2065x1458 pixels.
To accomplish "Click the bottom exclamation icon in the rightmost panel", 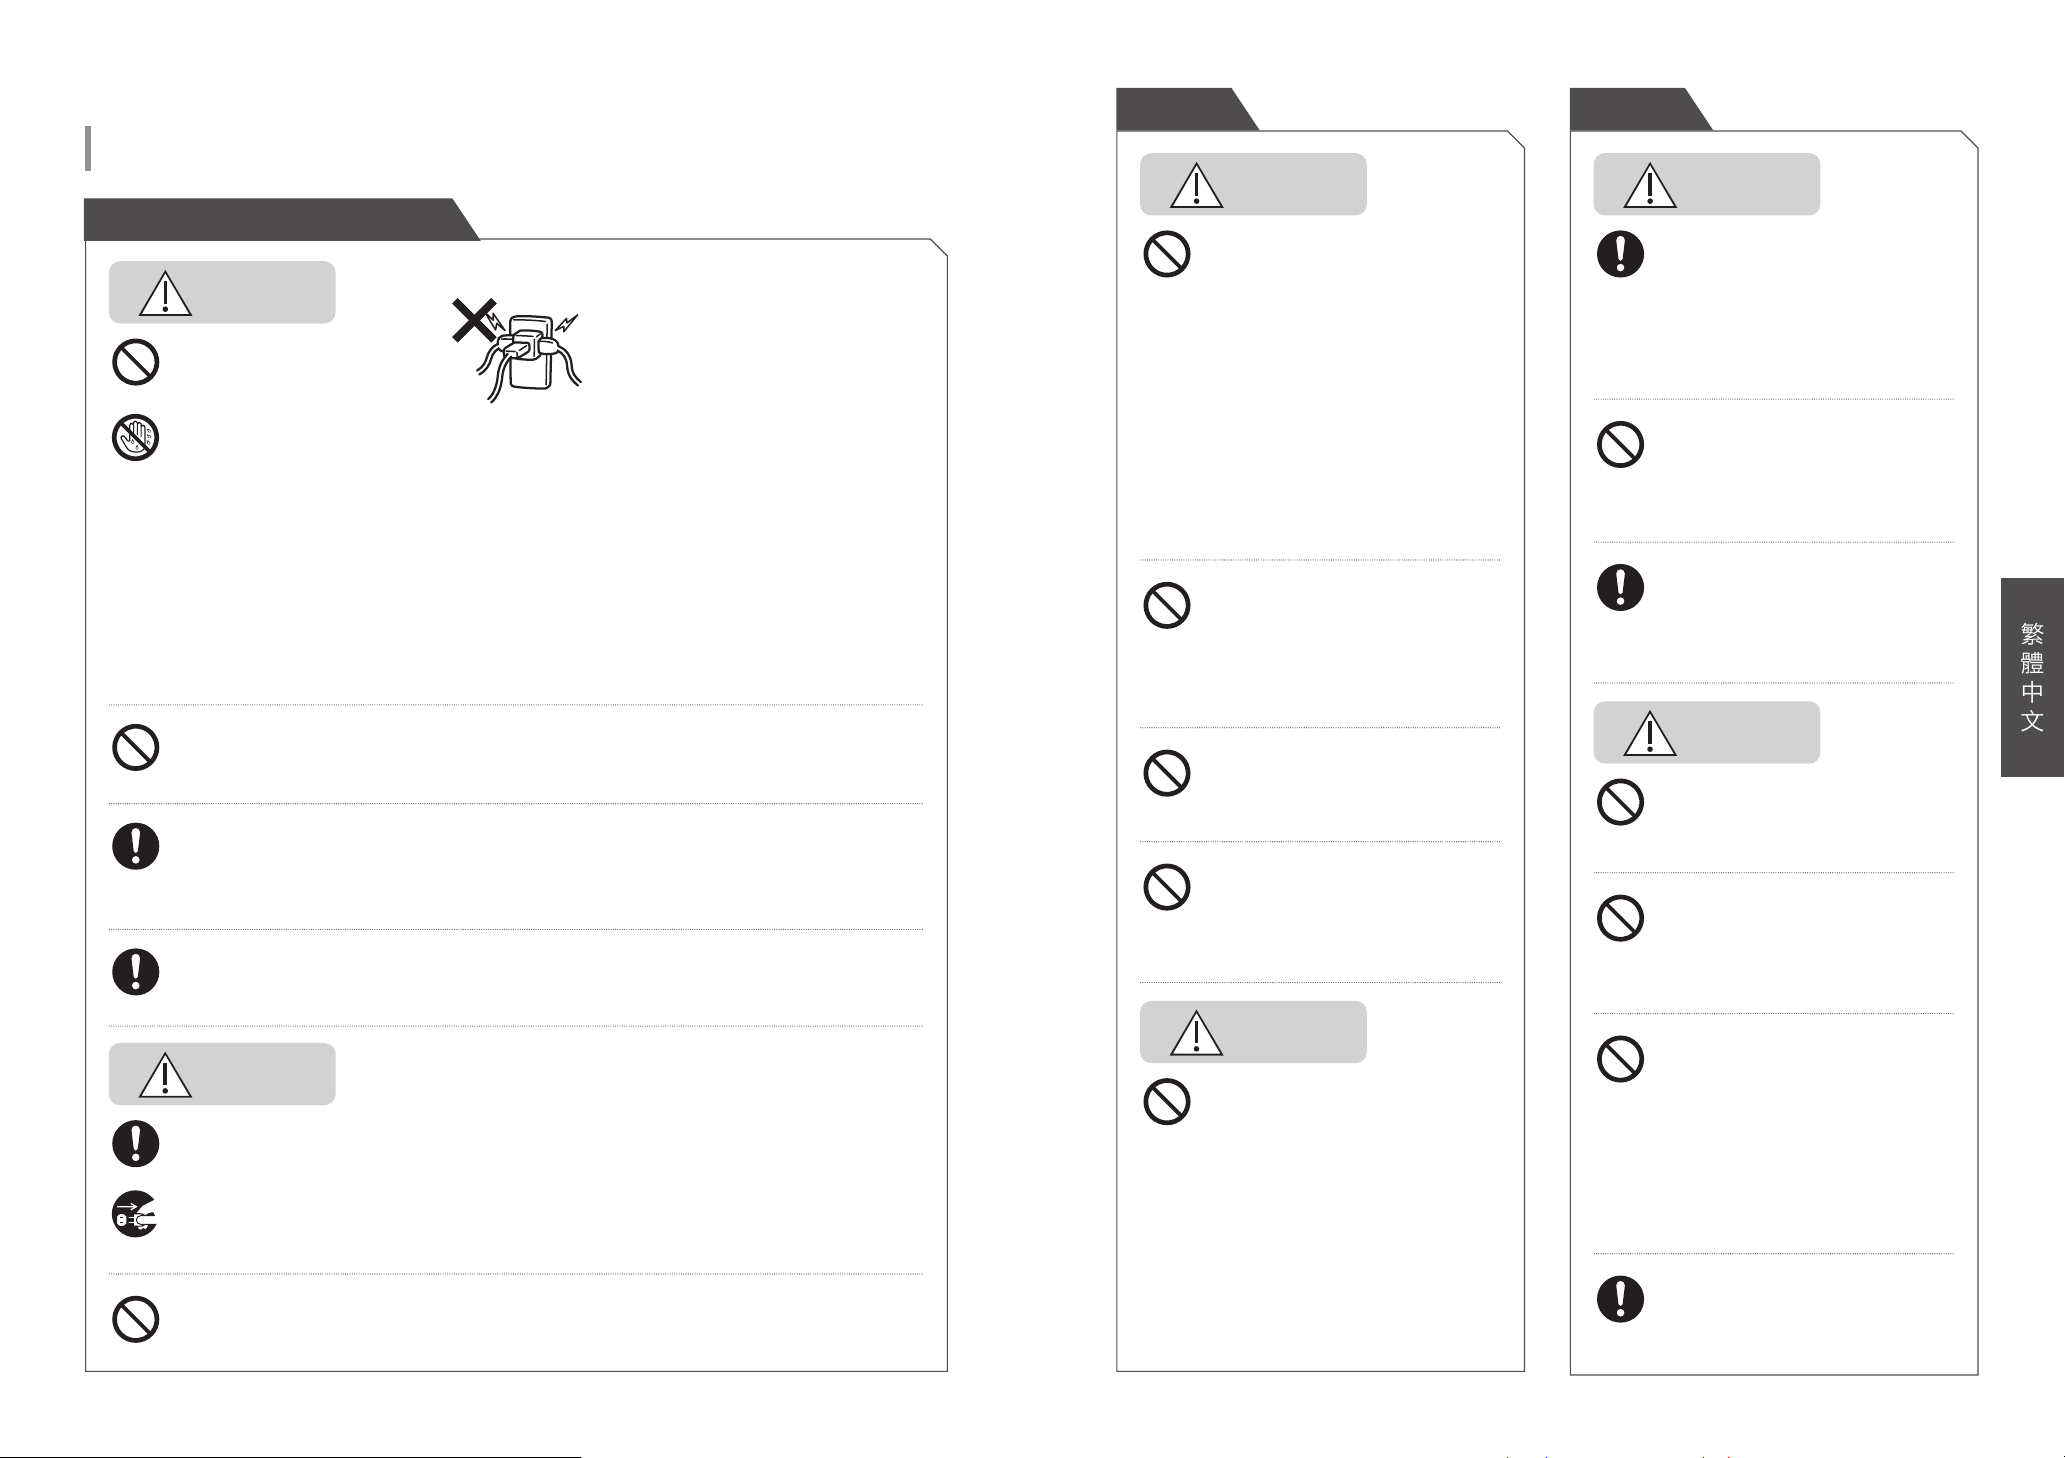I will click(1620, 1299).
